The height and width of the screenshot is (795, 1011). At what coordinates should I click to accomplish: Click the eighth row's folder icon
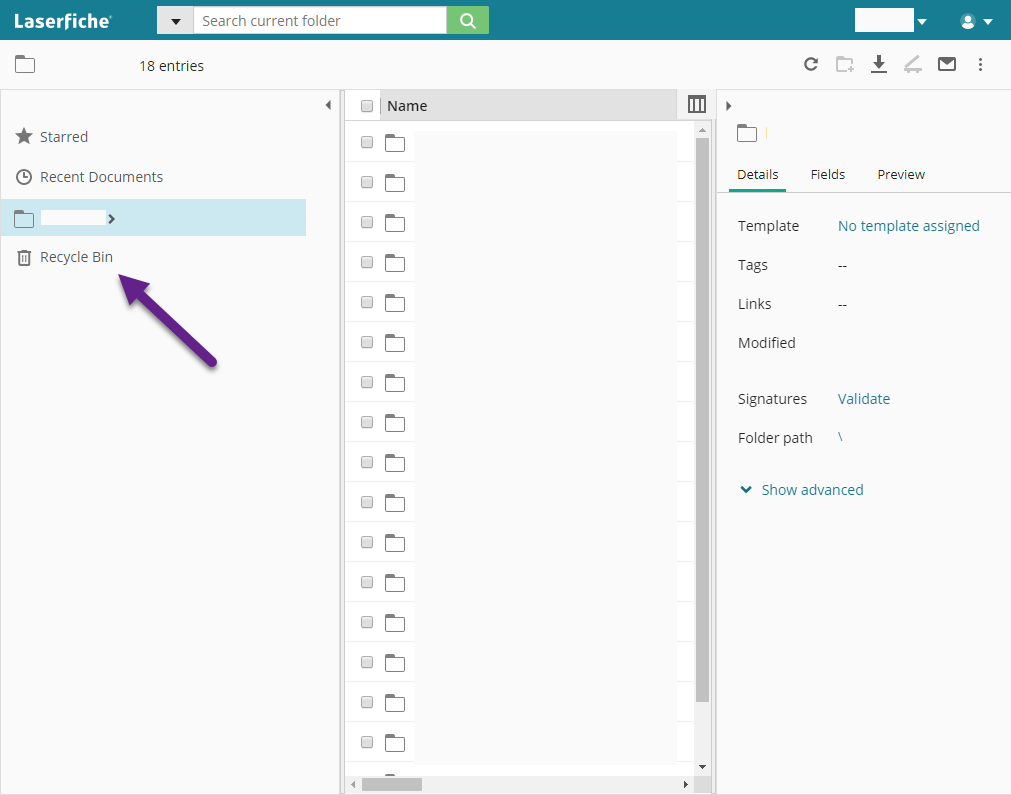click(395, 423)
